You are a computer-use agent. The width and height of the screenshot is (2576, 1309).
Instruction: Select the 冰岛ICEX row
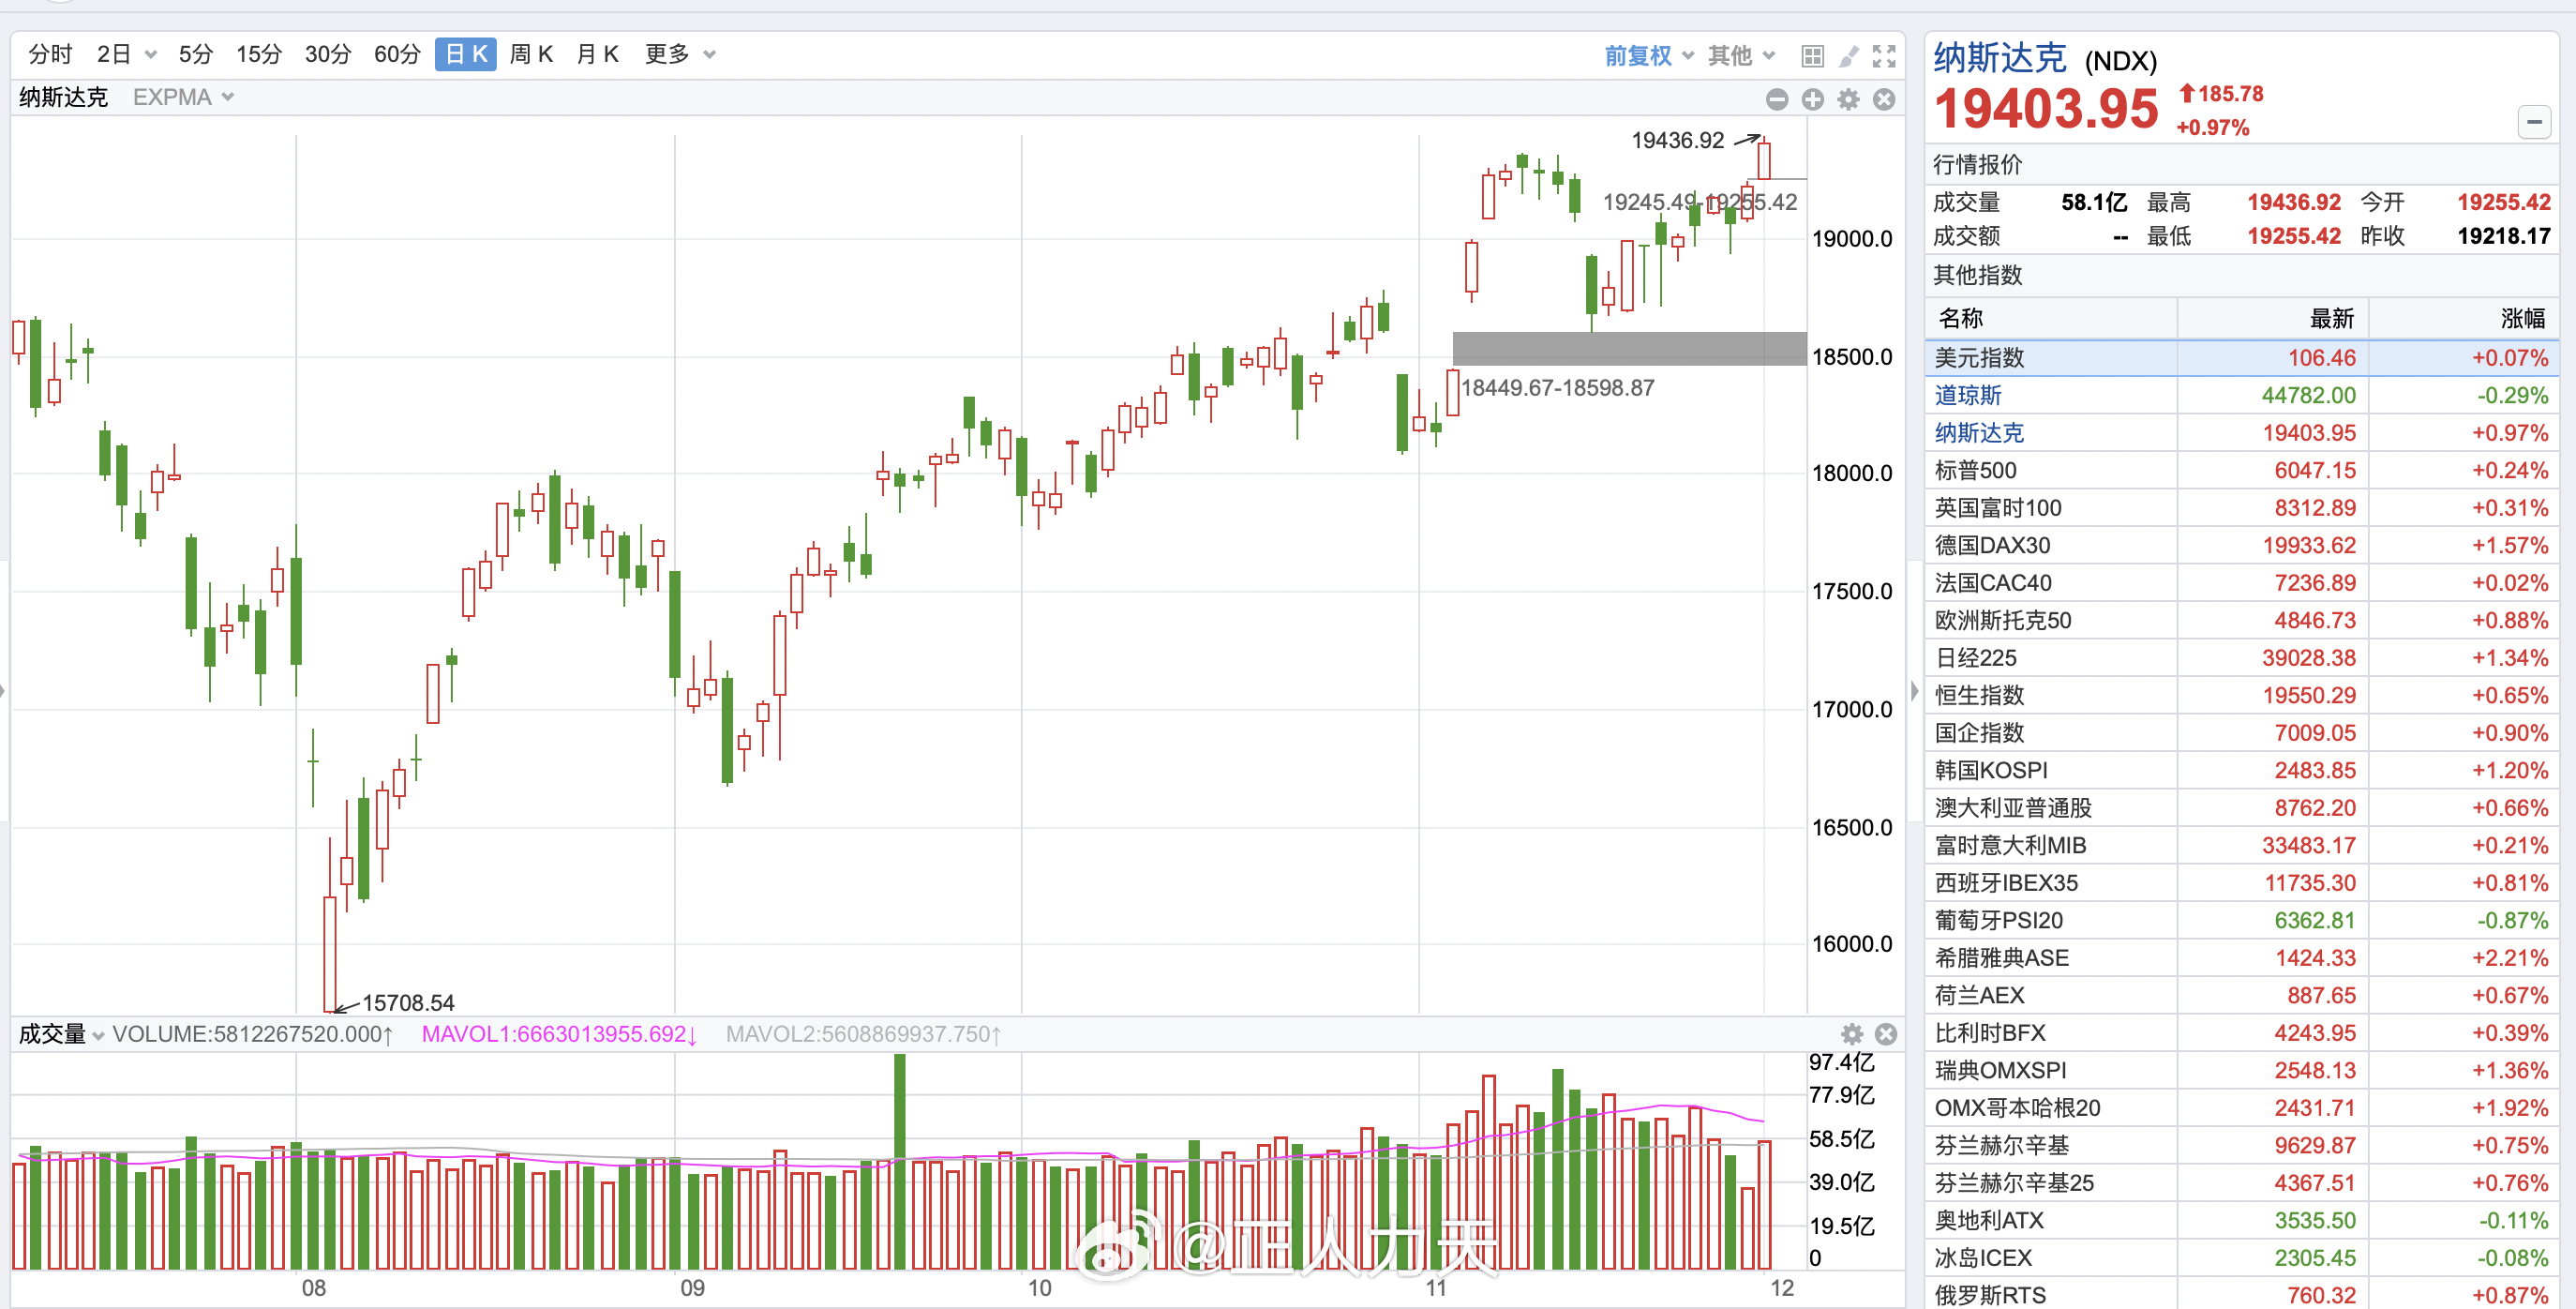click(x=2241, y=1258)
